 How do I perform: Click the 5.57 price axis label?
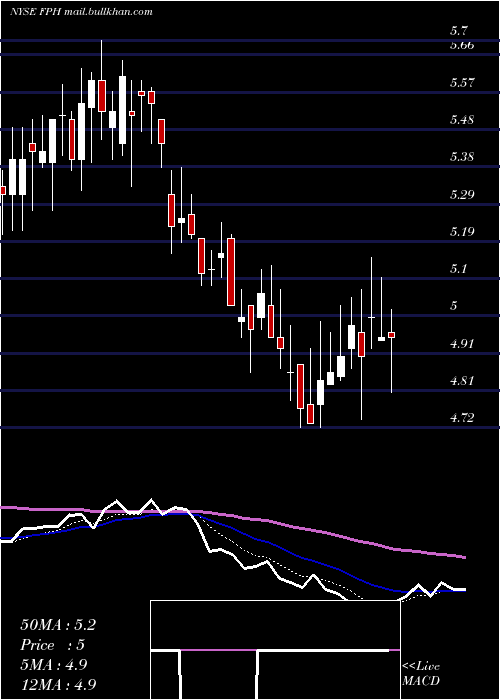click(x=462, y=83)
